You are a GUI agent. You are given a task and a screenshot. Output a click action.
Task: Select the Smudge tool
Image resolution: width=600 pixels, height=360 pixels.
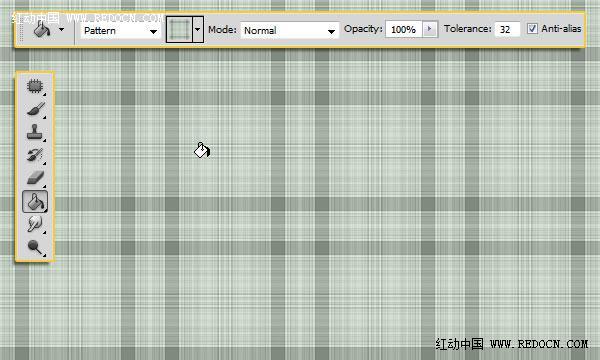(35, 224)
